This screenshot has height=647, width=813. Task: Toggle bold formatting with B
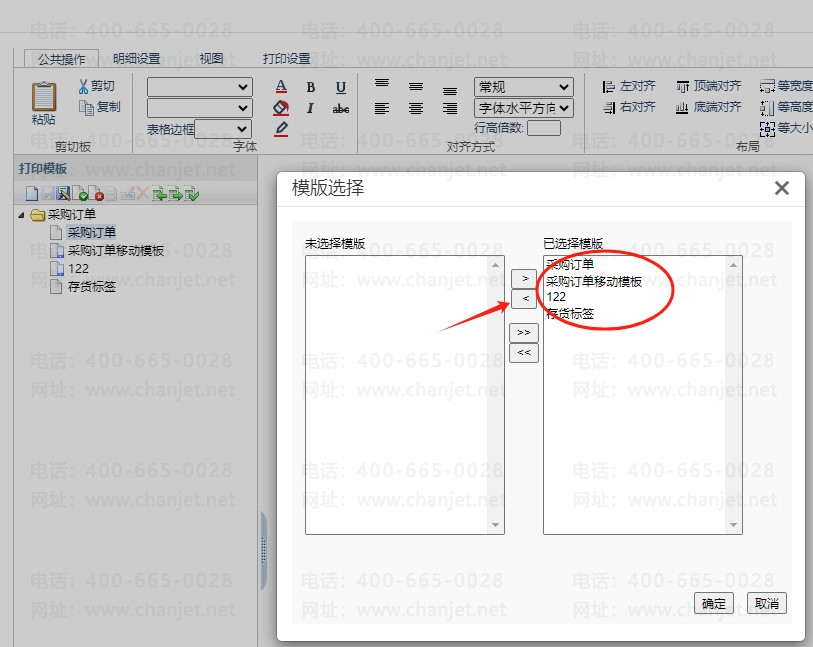click(x=311, y=88)
